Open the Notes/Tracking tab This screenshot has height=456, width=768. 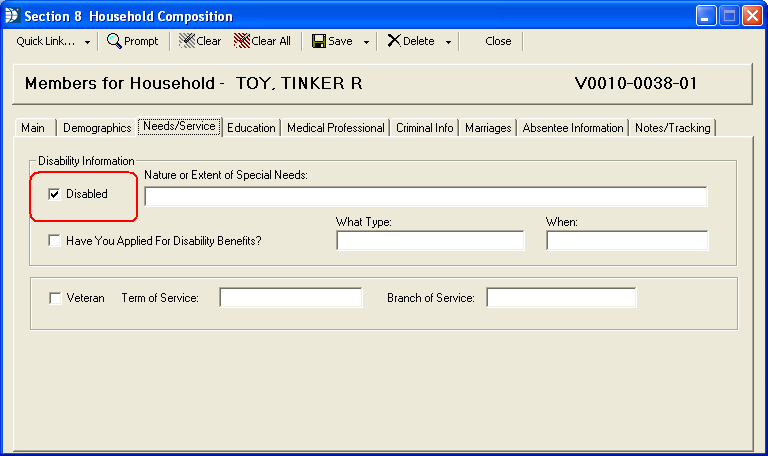pos(672,128)
